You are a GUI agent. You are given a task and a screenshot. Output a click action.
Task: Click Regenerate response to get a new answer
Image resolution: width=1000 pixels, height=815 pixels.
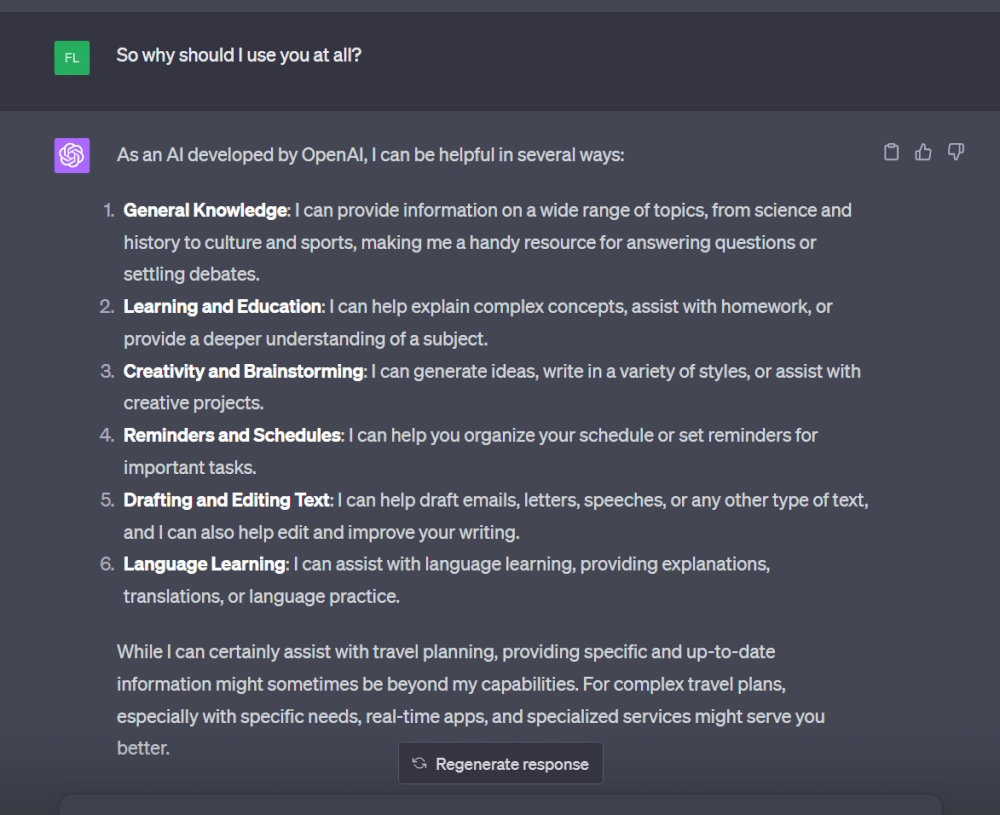[x=500, y=763]
